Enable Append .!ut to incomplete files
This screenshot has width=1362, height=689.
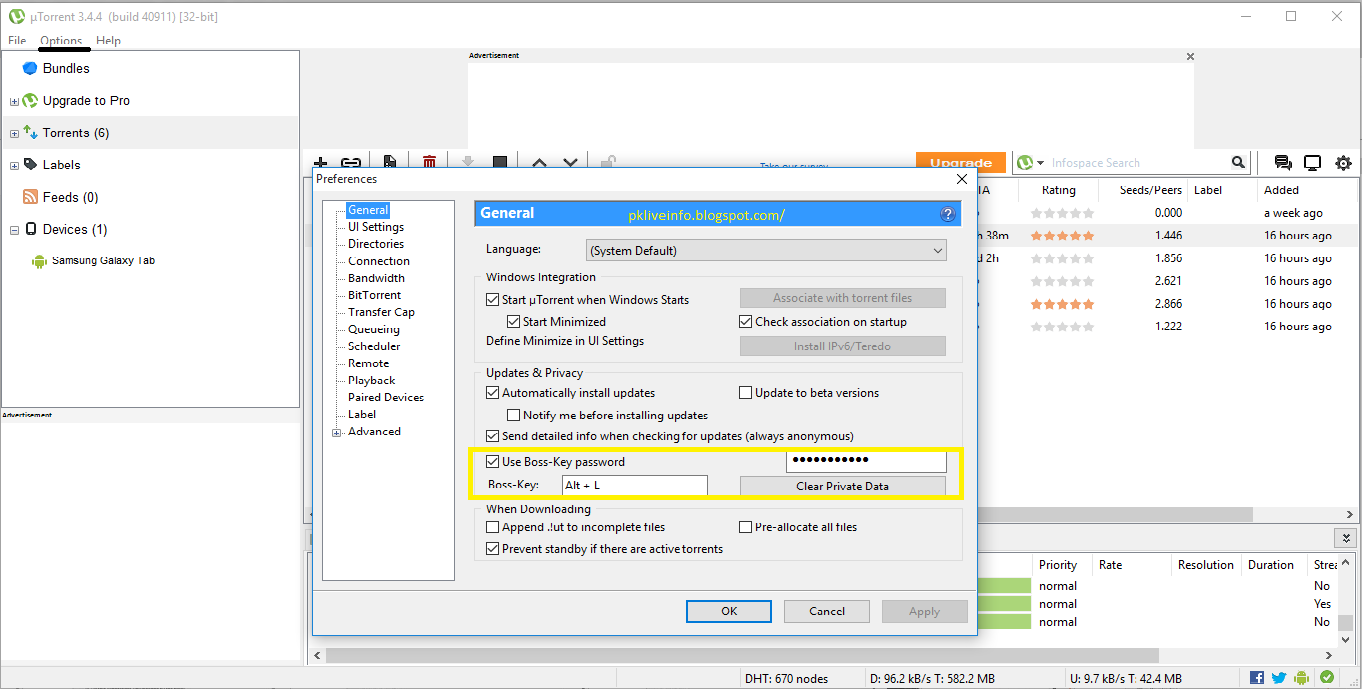coord(492,527)
